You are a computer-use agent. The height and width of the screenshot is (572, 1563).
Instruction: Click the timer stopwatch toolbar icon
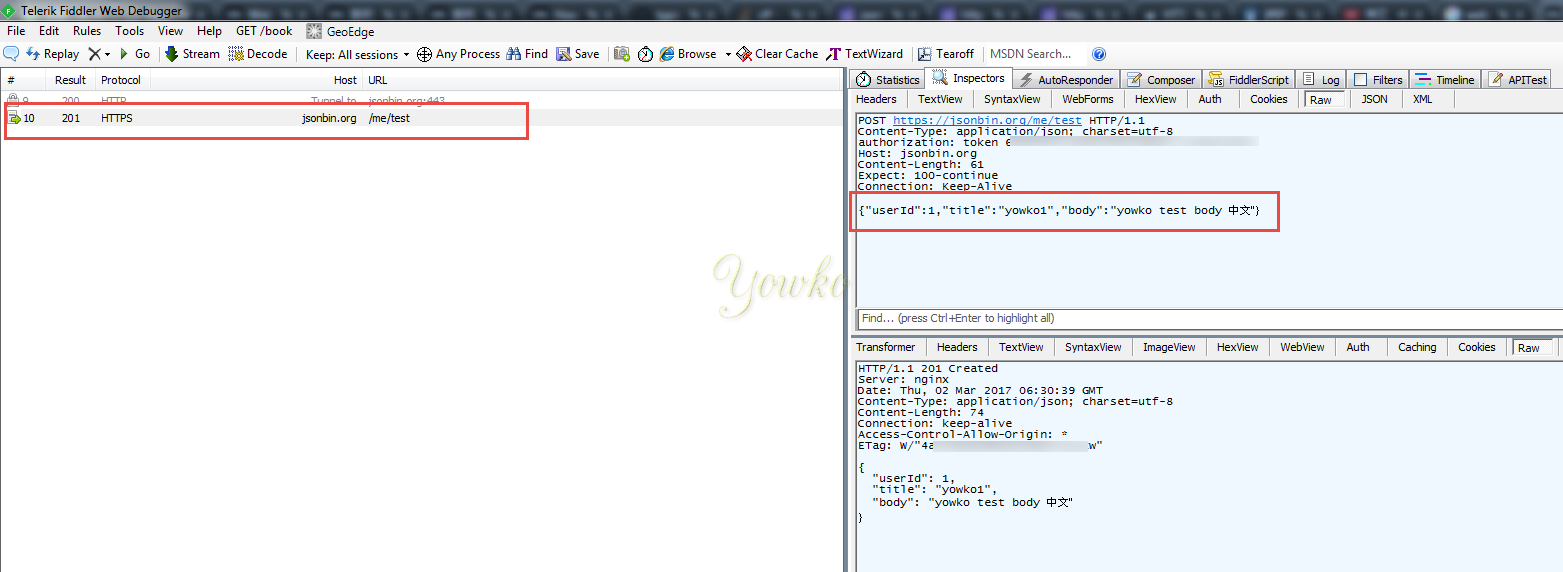(x=645, y=54)
